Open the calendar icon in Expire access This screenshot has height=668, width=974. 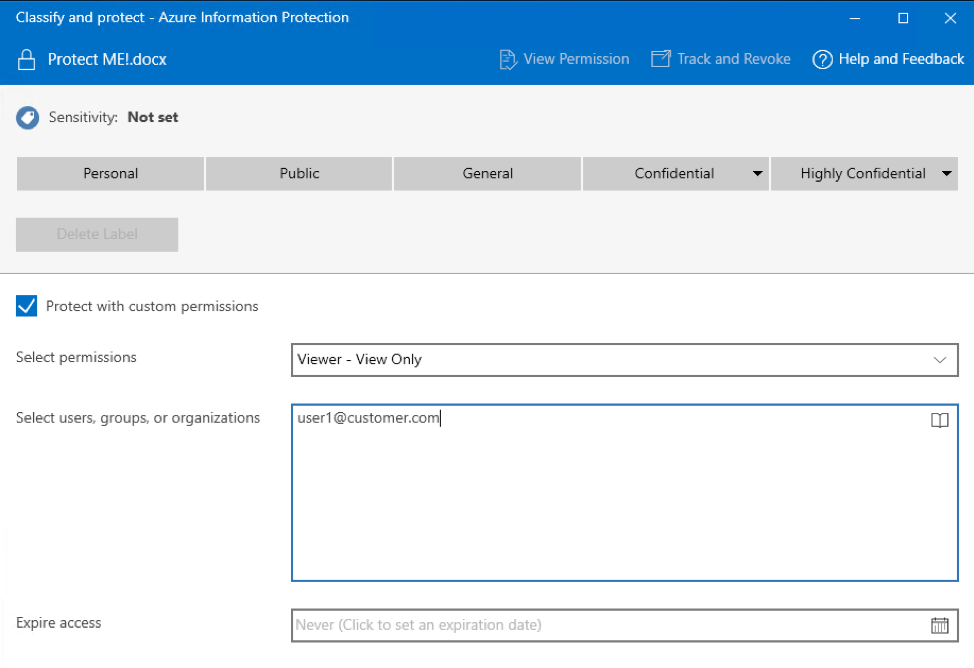[939, 625]
